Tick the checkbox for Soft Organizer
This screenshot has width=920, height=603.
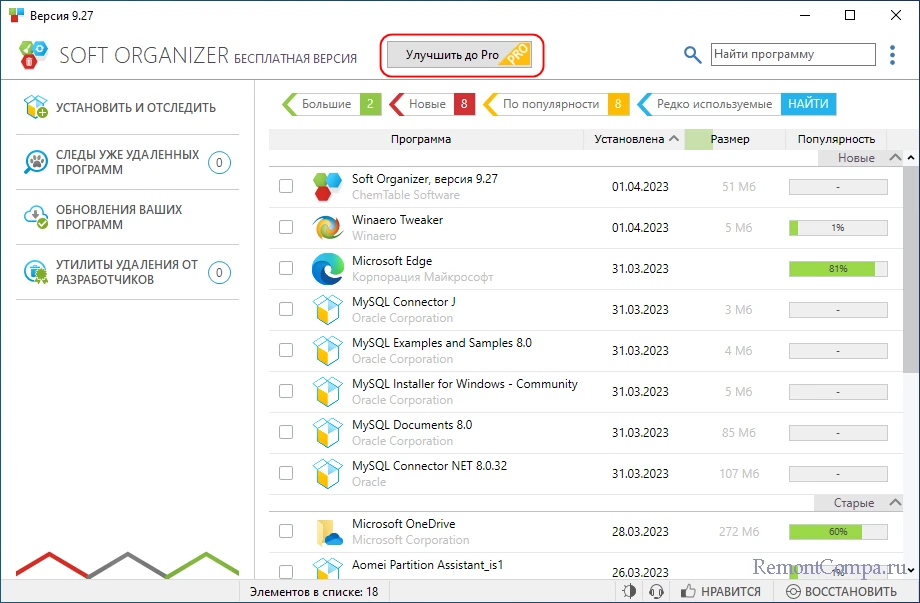pyautogui.click(x=286, y=186)
